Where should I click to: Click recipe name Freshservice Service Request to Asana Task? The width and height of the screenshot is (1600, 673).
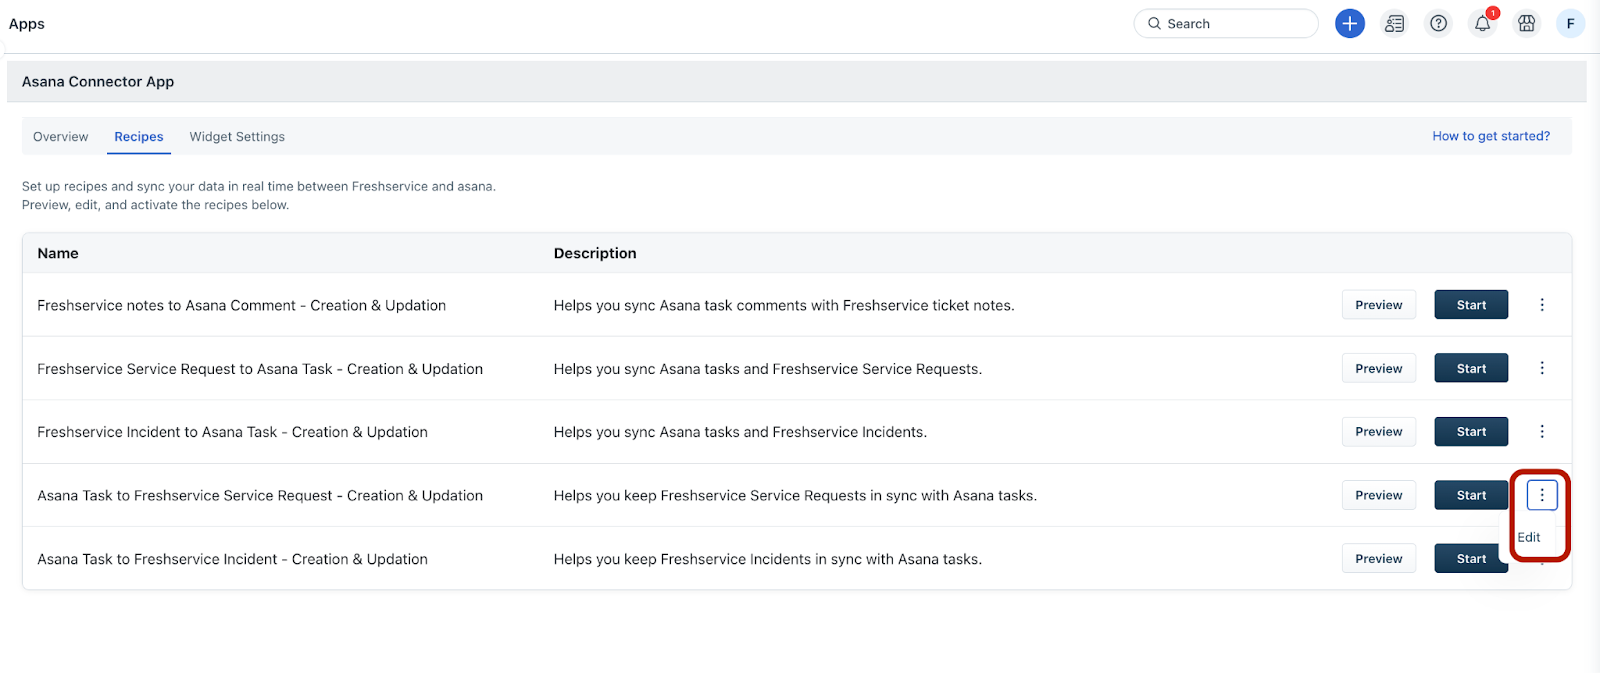[260, 369]
